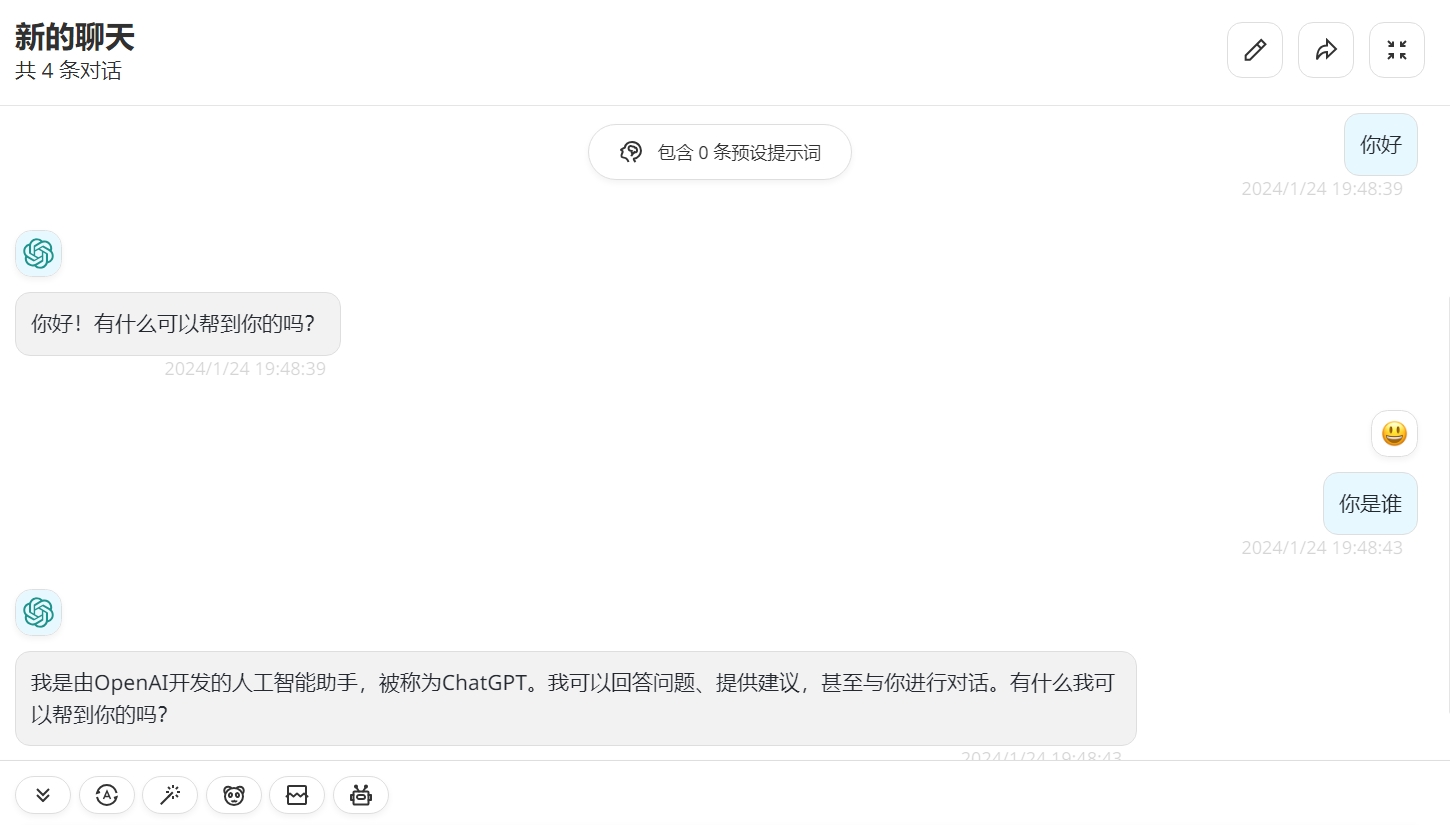This screenshot has width=1450, height=825.
Task: Click the exit fullscreen collapse icon
Action: pos(1397,50)
